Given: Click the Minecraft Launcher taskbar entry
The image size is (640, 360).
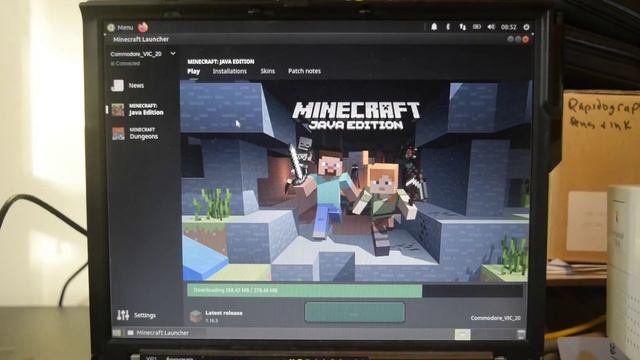Looking at the screenshot, I should (158, 333).
